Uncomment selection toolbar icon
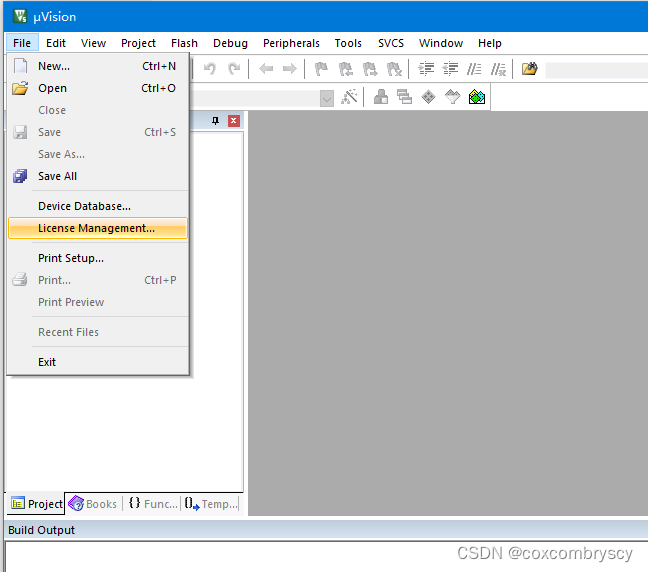This screenshot has height=572, width=648. 498,69
